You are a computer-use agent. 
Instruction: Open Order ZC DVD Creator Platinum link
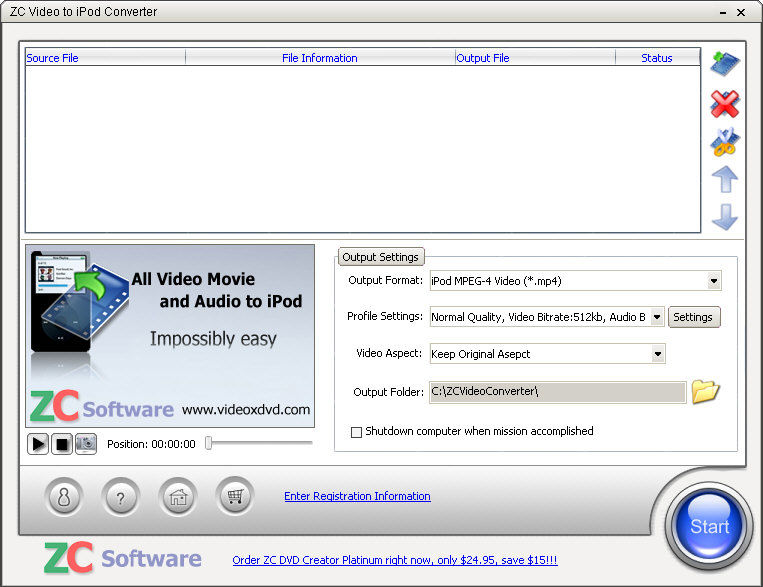pyautogui.click(x=395, y=560)
